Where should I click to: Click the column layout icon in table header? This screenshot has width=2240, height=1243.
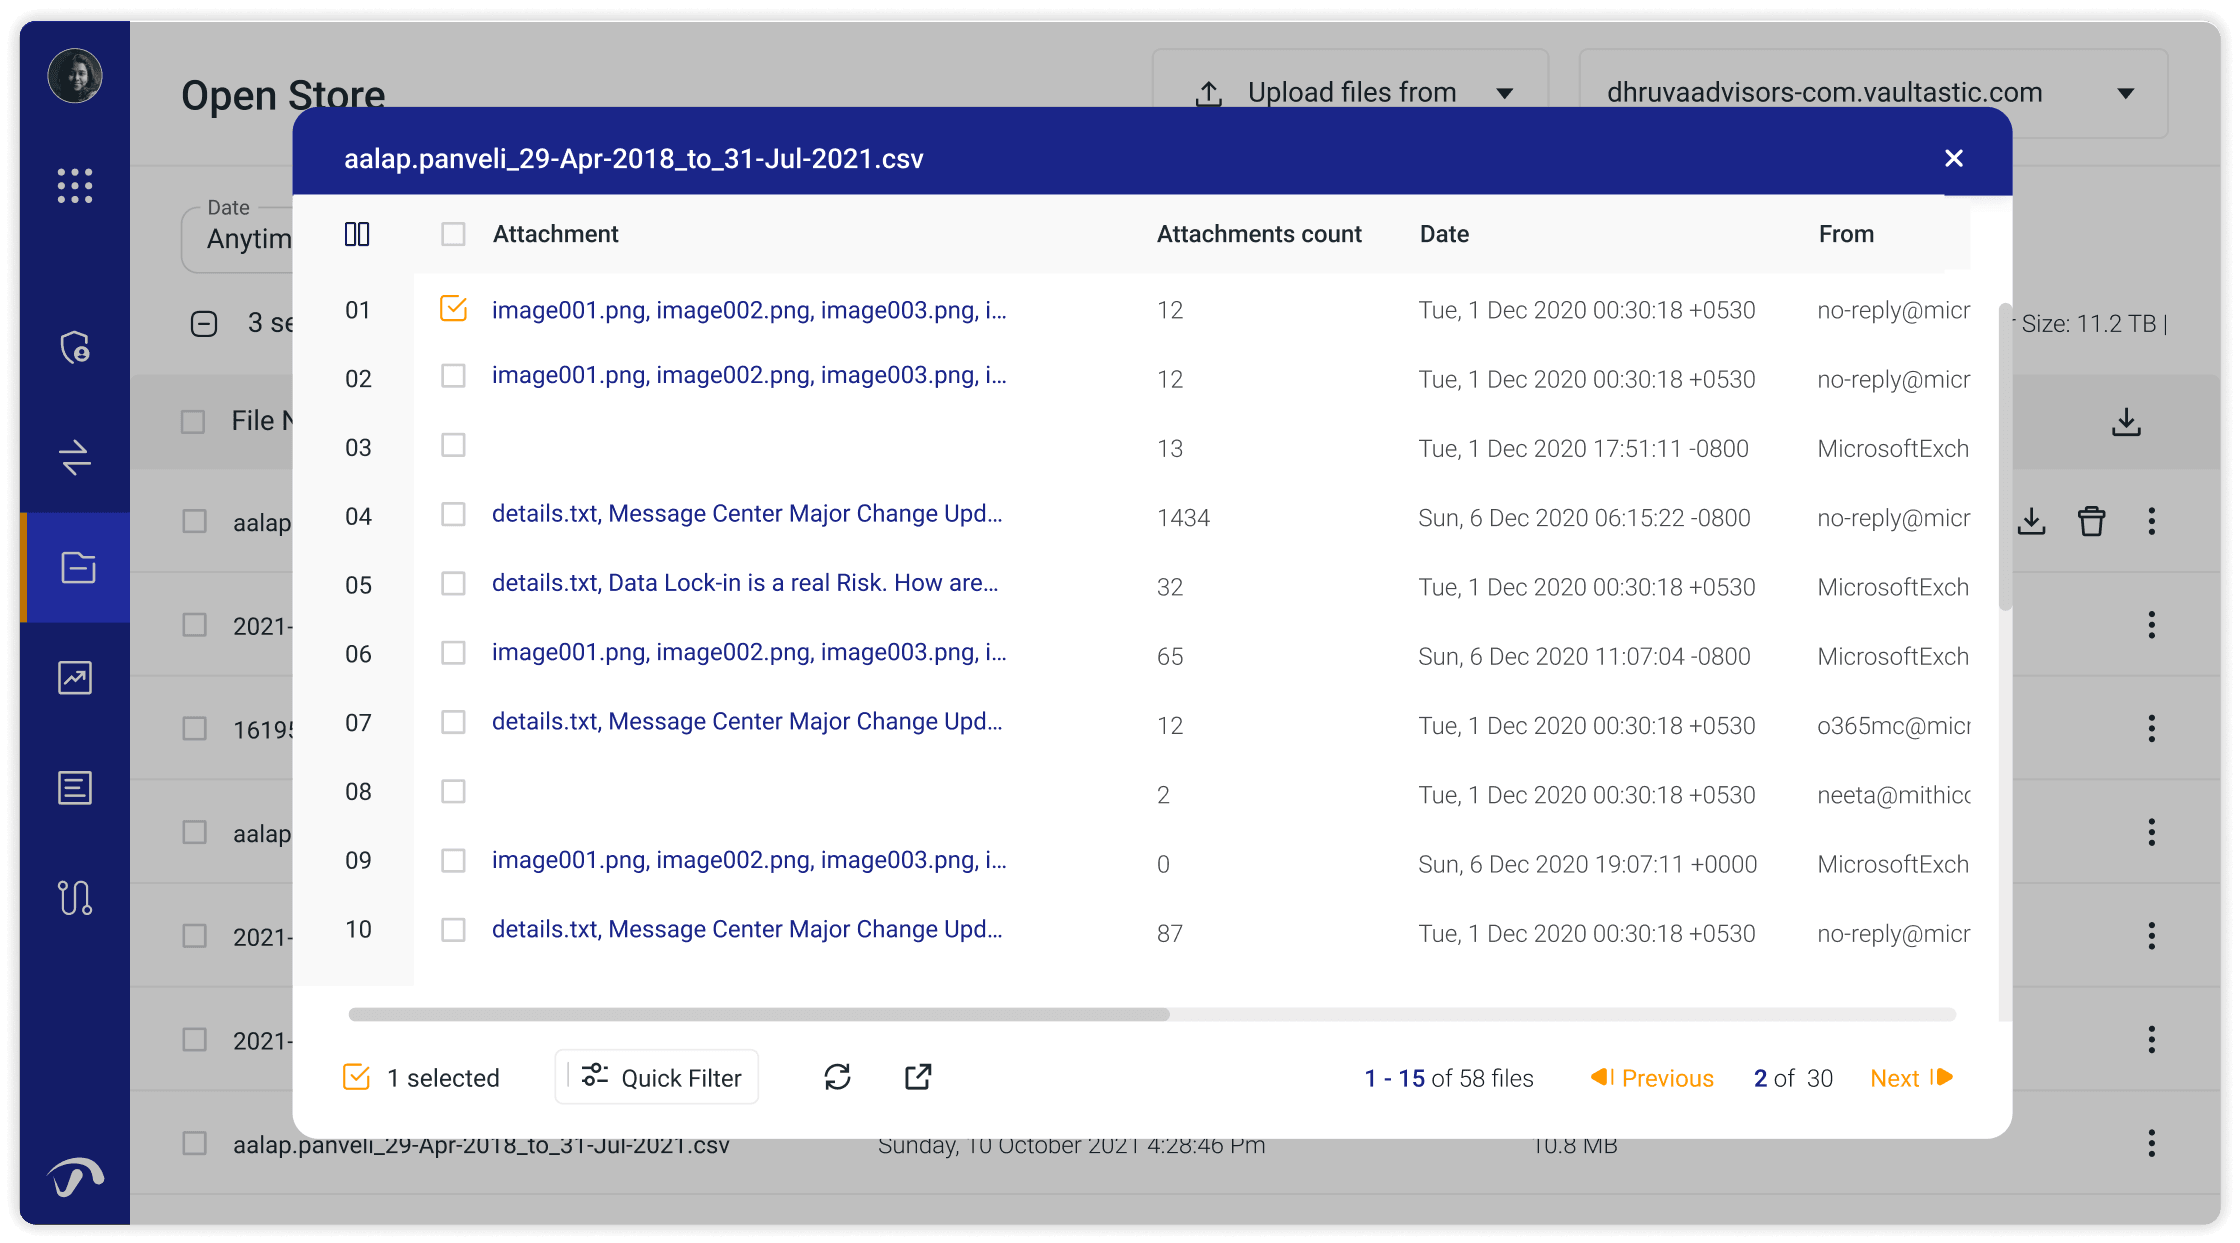pyautogui.click(x=357, y=234)
